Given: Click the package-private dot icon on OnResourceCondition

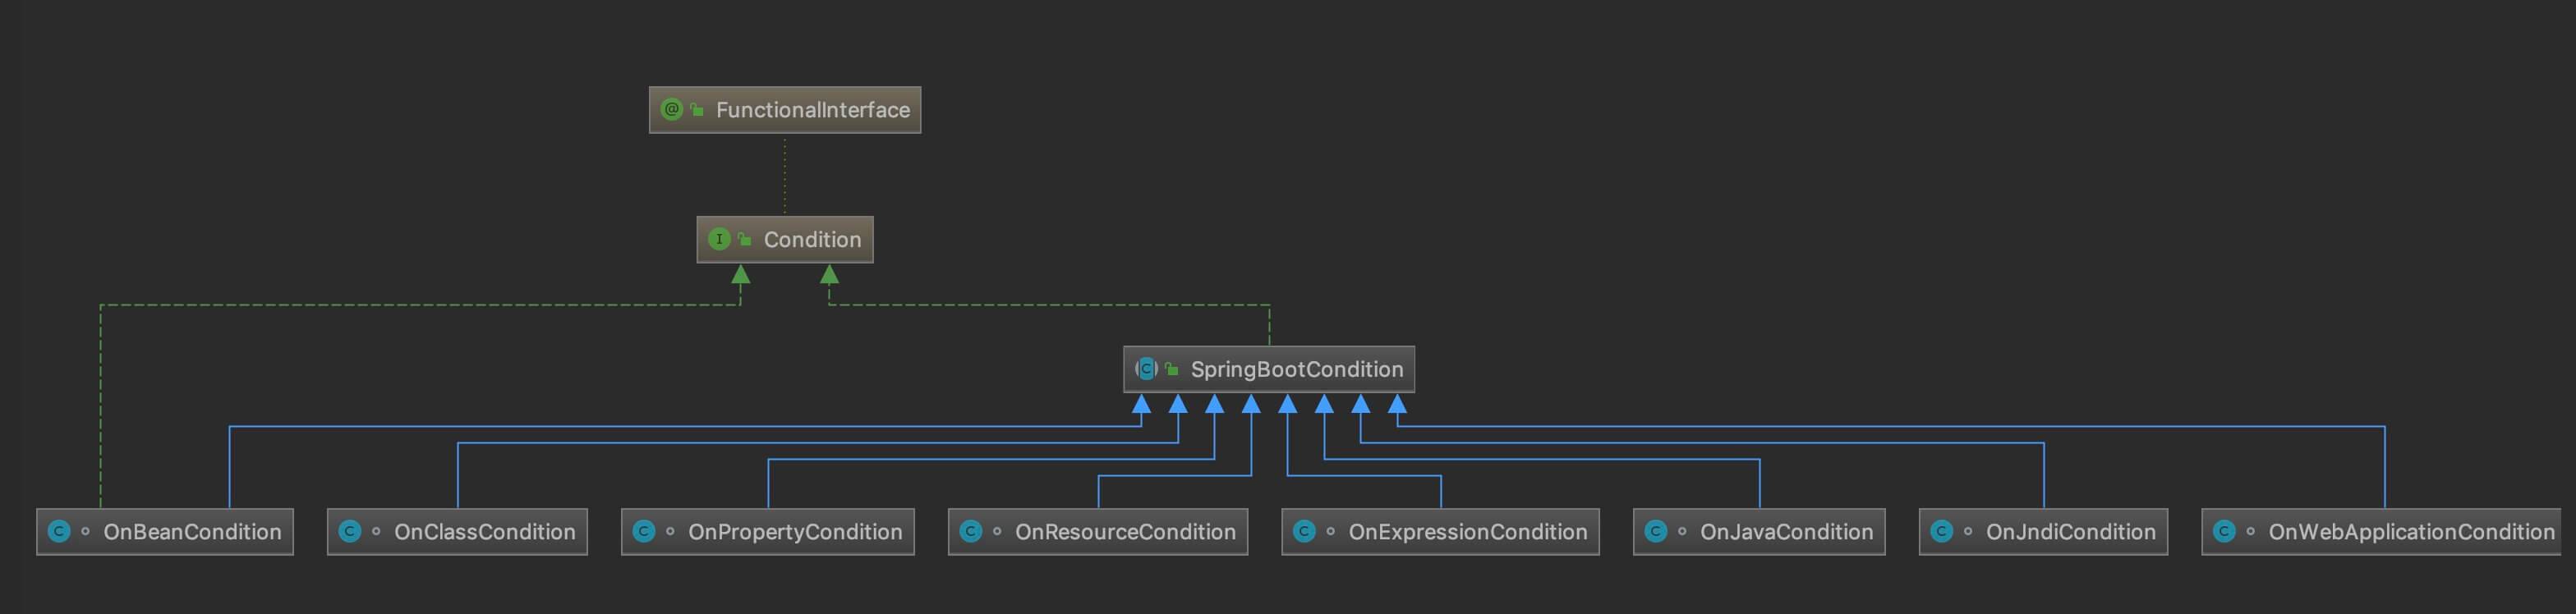Looking at the screenshot, I should (x=997, y=531).
